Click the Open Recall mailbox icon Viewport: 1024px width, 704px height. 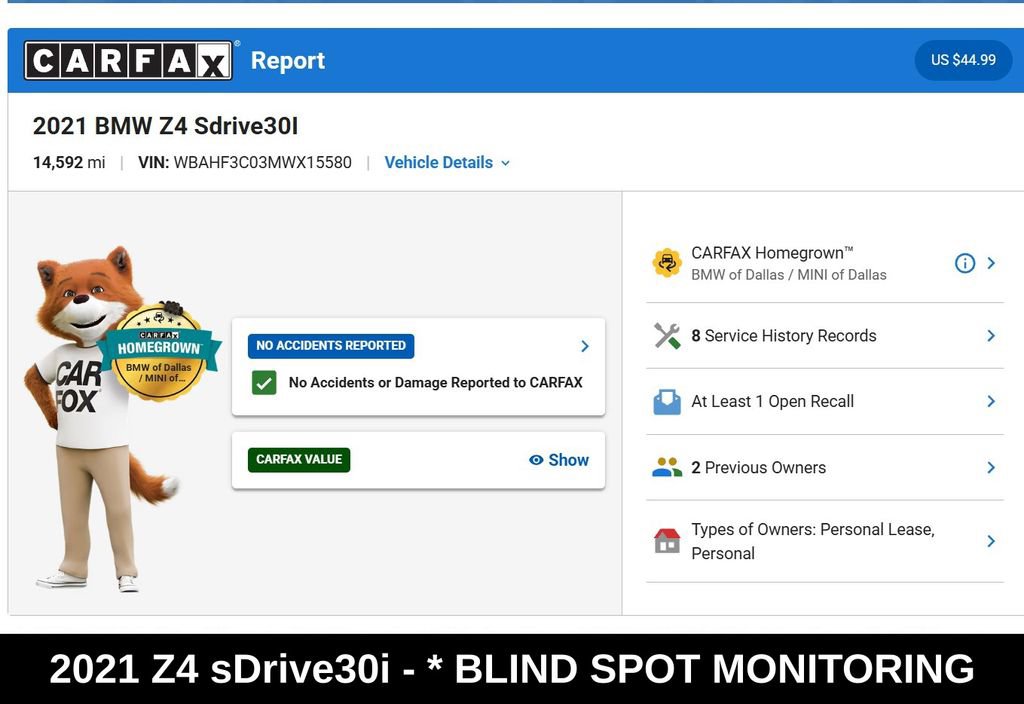tap(667, 402)
